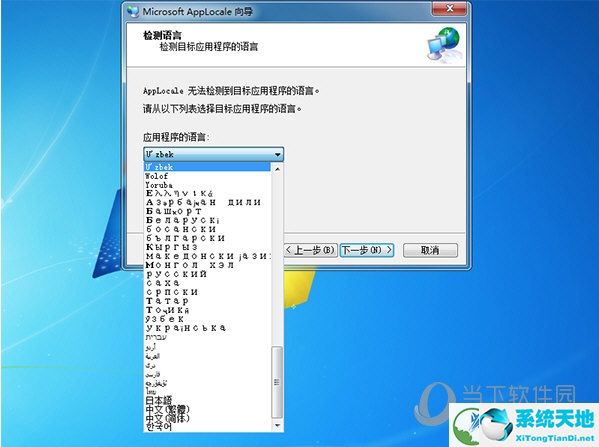This screenshot has width=599, height=447.
Task: Pick Башҡорт from the dropdown list
Action: pyautogui.click(x=207, y=211)
